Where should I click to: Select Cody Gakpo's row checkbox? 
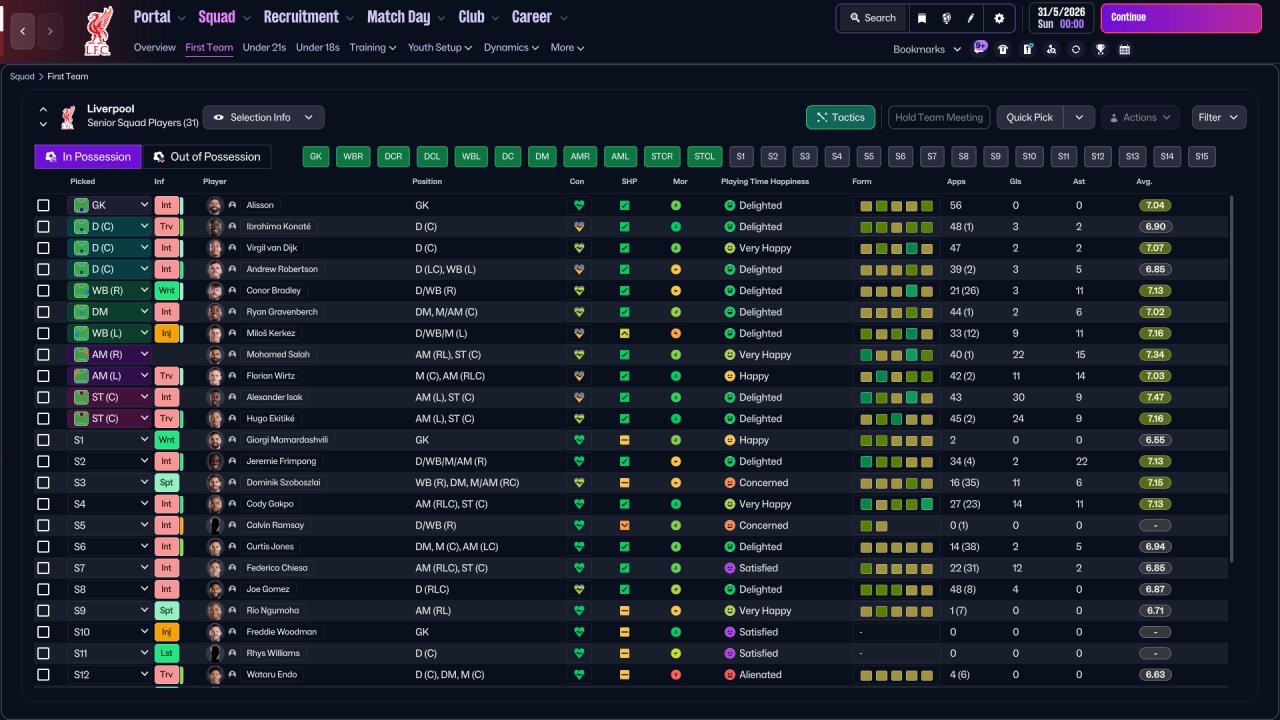43,504
